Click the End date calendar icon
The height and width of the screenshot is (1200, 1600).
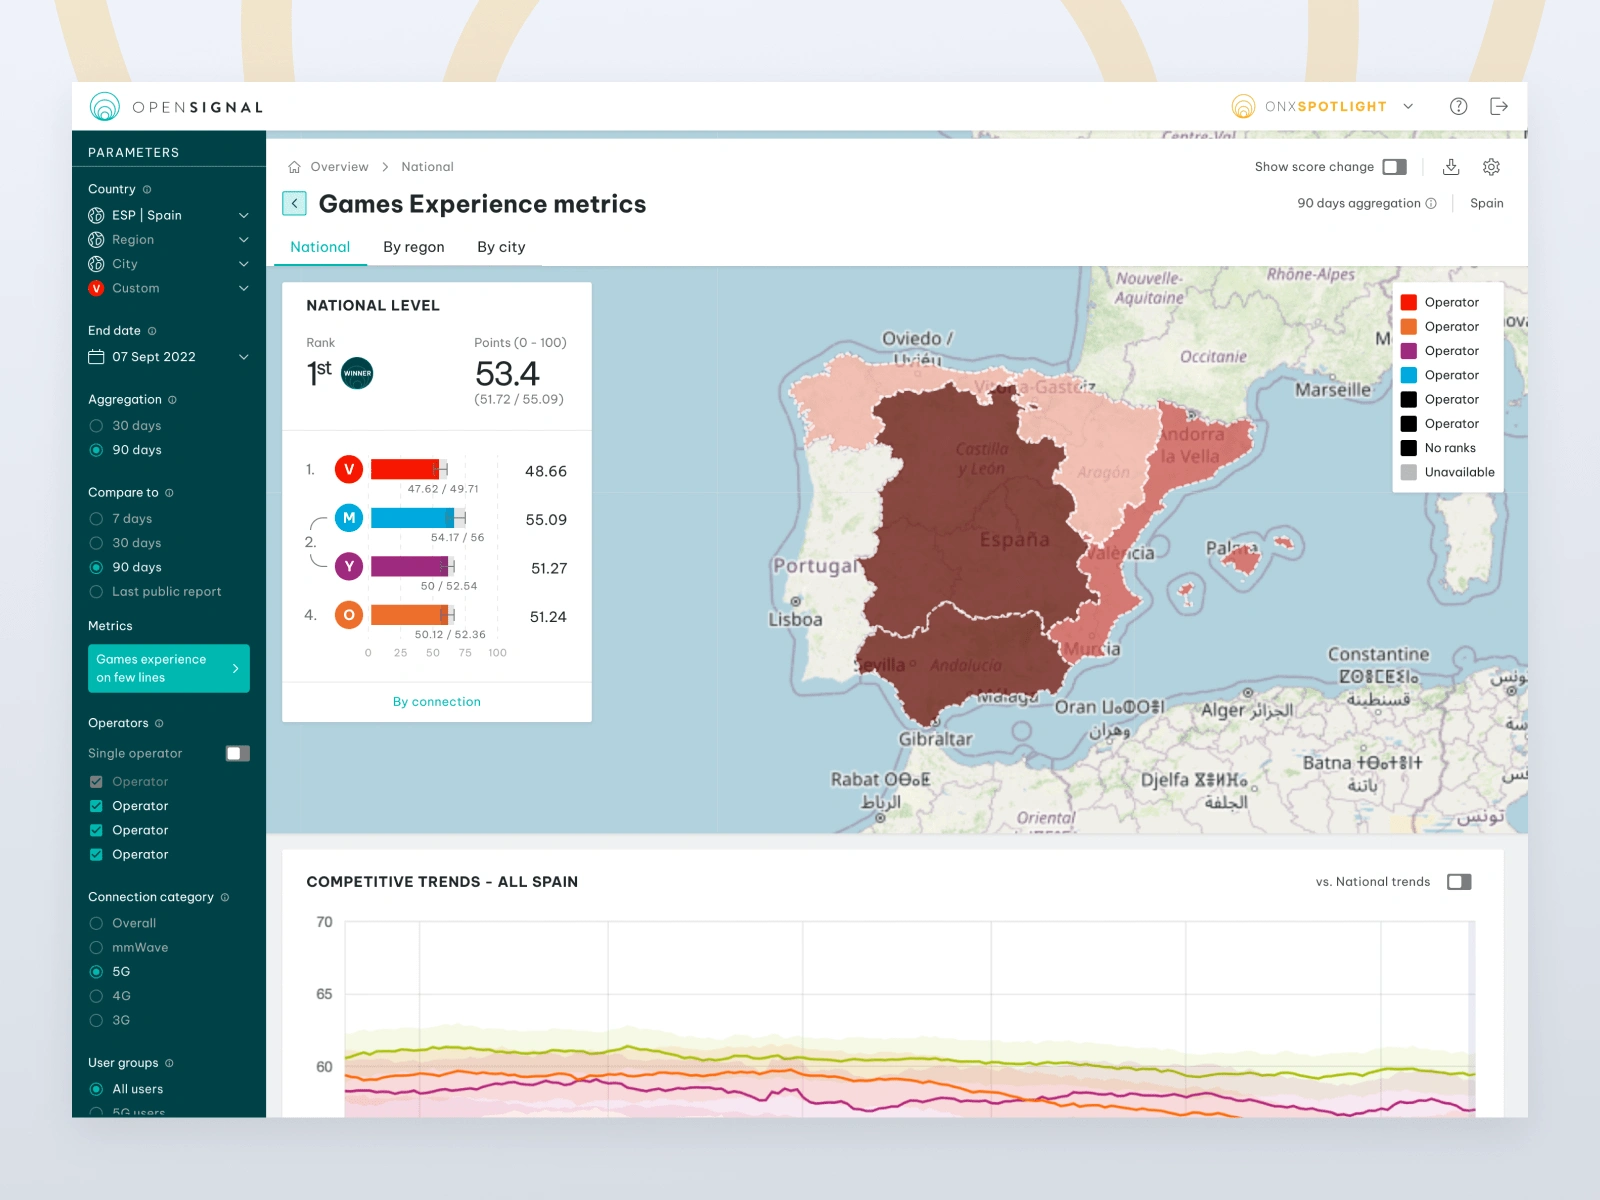click(96, 357)
